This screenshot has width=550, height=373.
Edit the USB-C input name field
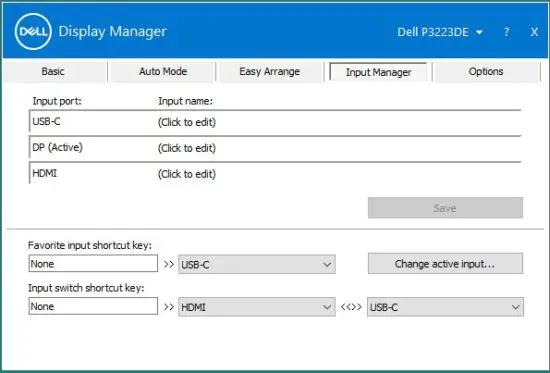[x=187, y=122]
